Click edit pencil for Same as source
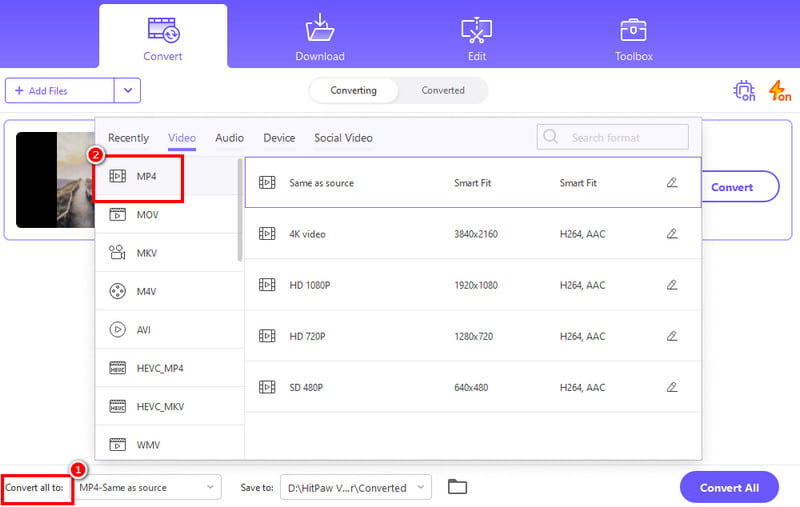 pyautogui.click(x=672, y=183)
